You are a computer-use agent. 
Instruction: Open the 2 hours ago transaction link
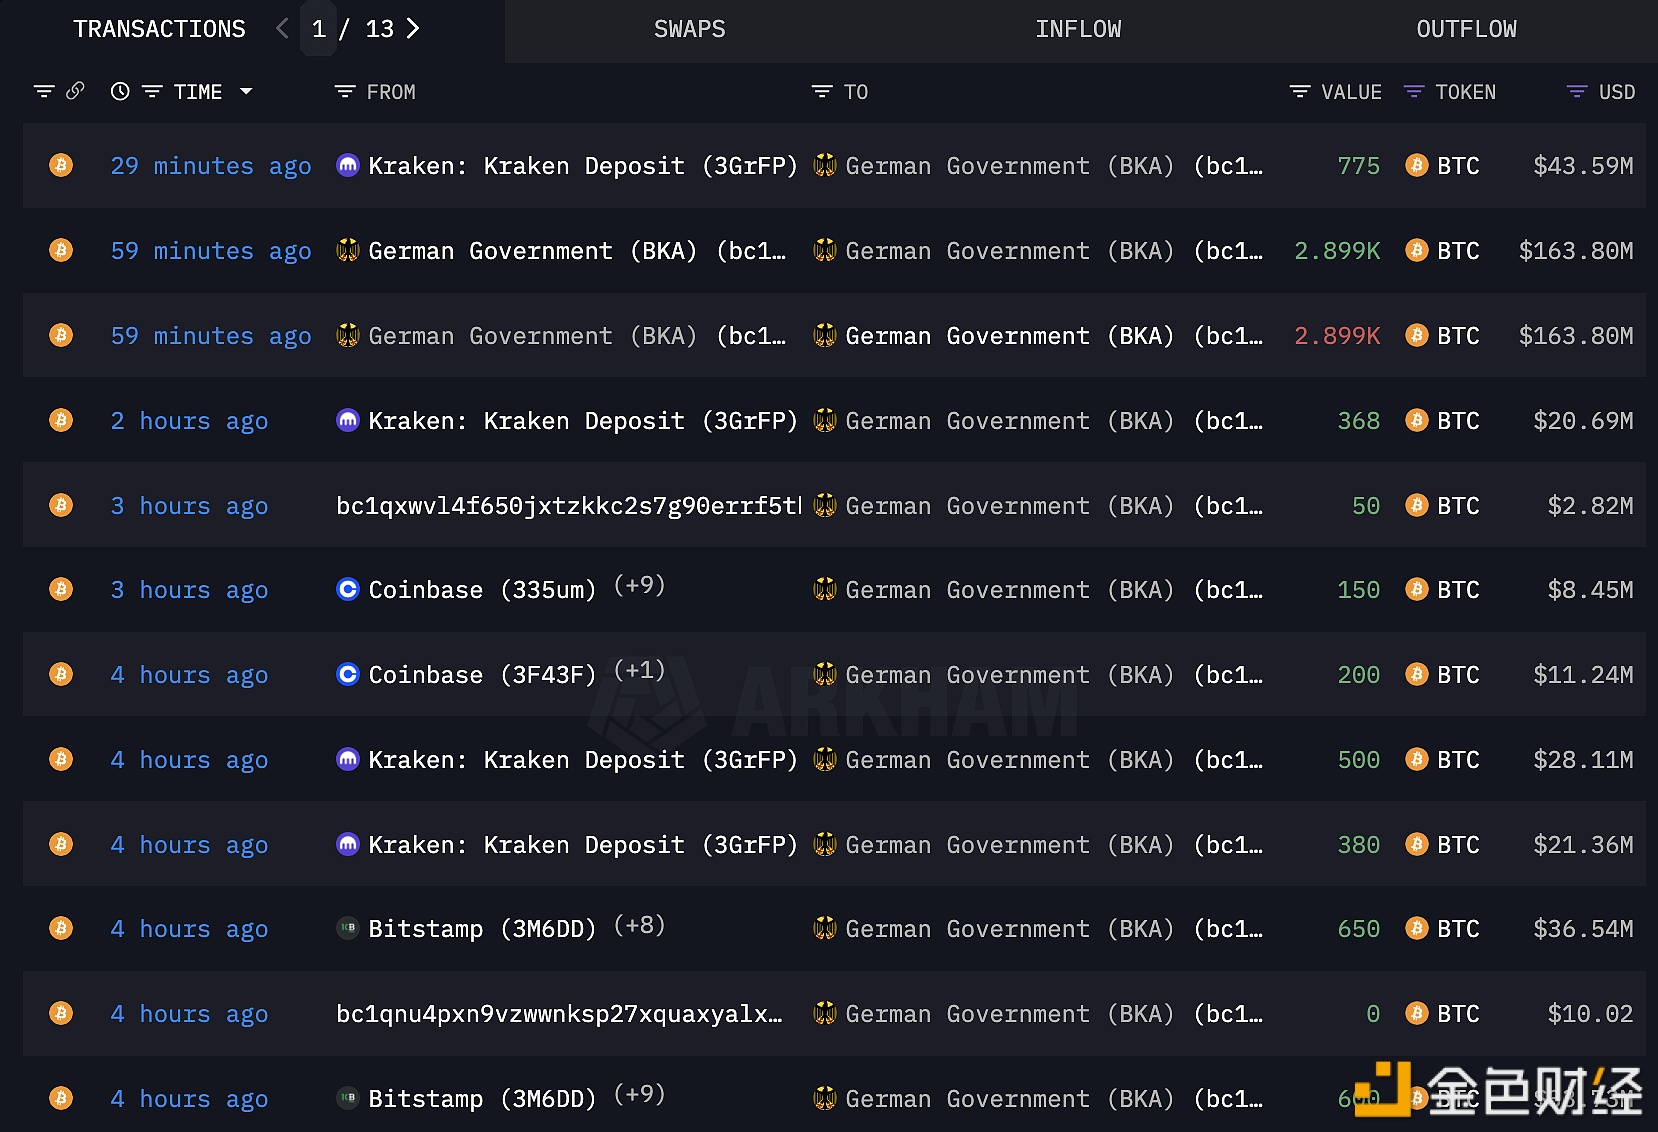(189, 421)
